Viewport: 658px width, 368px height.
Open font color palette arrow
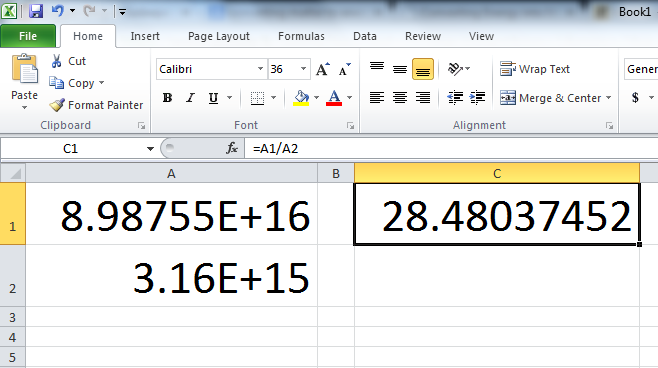coord(350,98)
